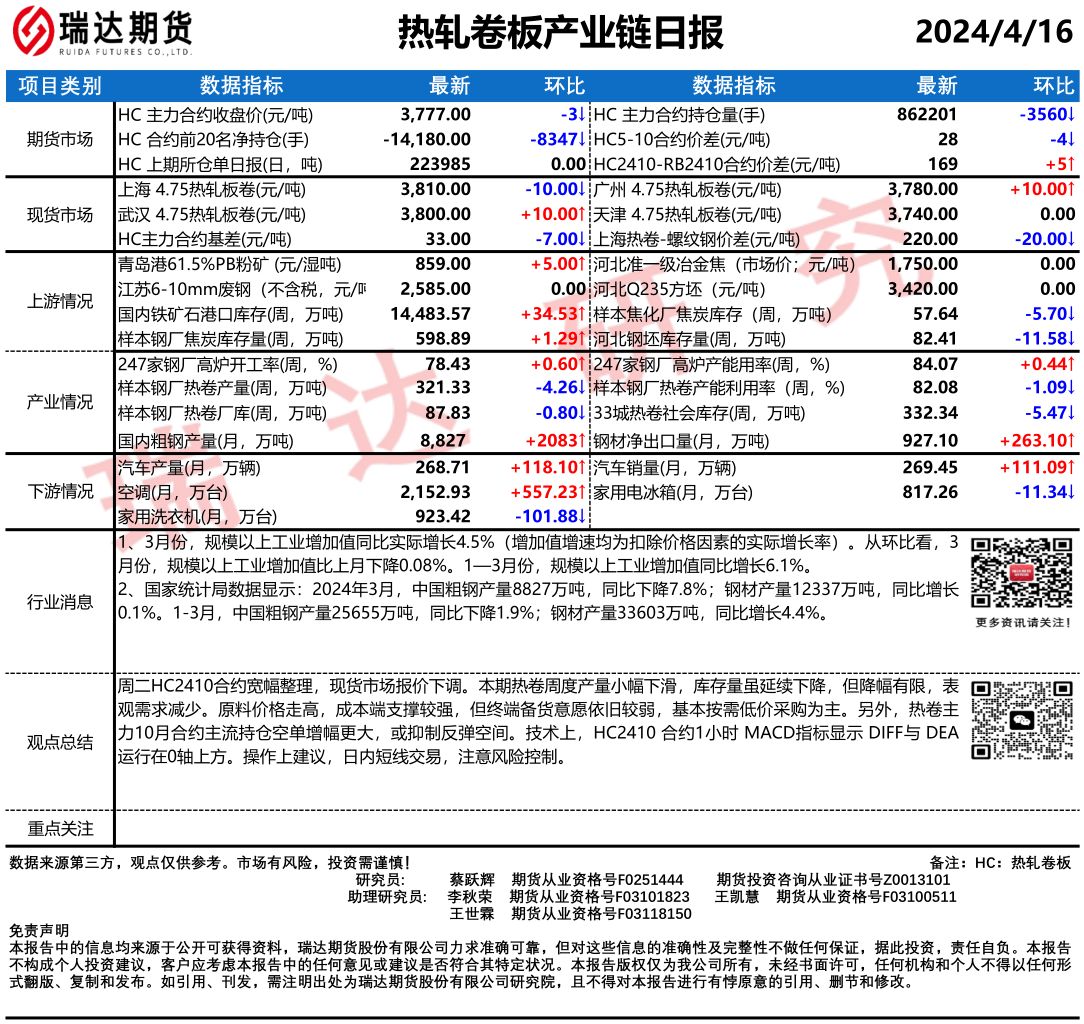Click the report date 2024/4/16

click(x=993, y=32)
